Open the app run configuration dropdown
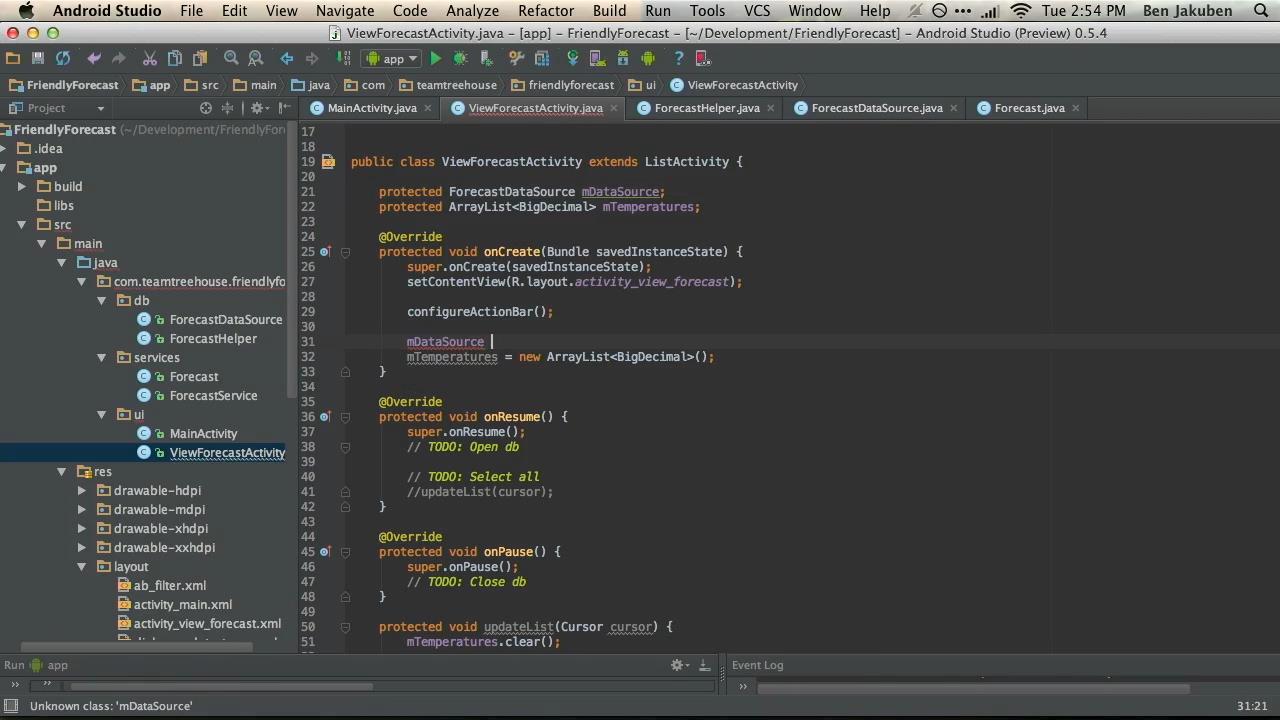The height and width of the screenshot is (720, 1280). [393, 59]
